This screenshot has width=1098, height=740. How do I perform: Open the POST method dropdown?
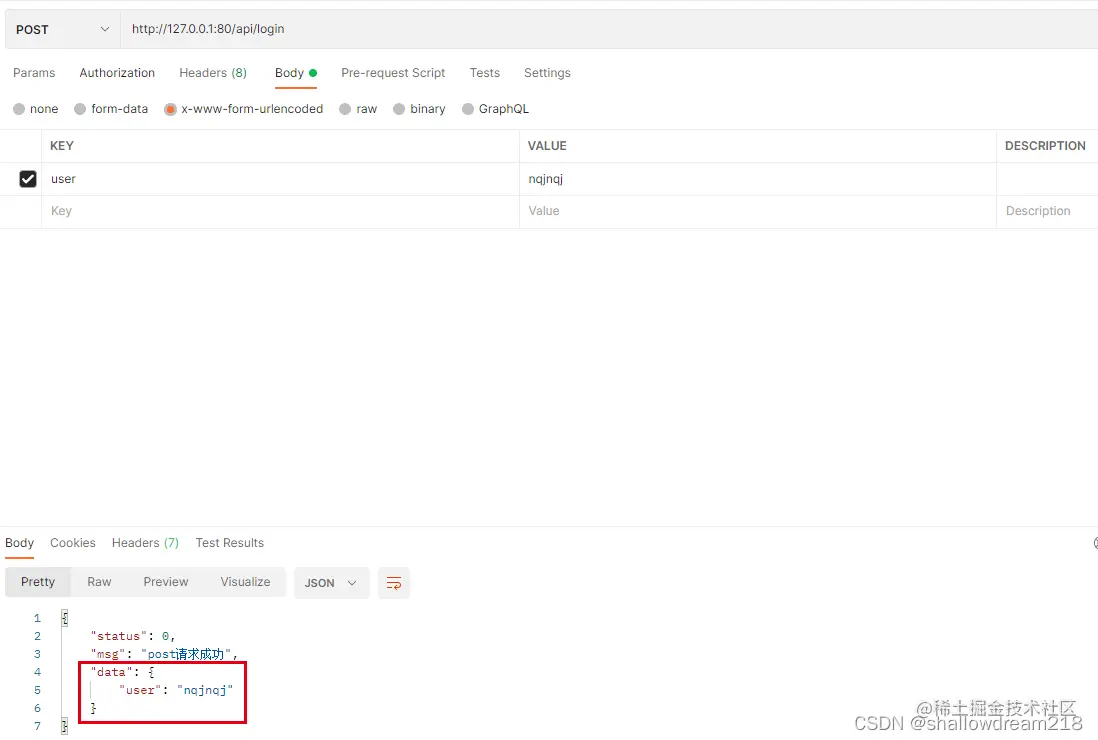[x=62, y=29]
